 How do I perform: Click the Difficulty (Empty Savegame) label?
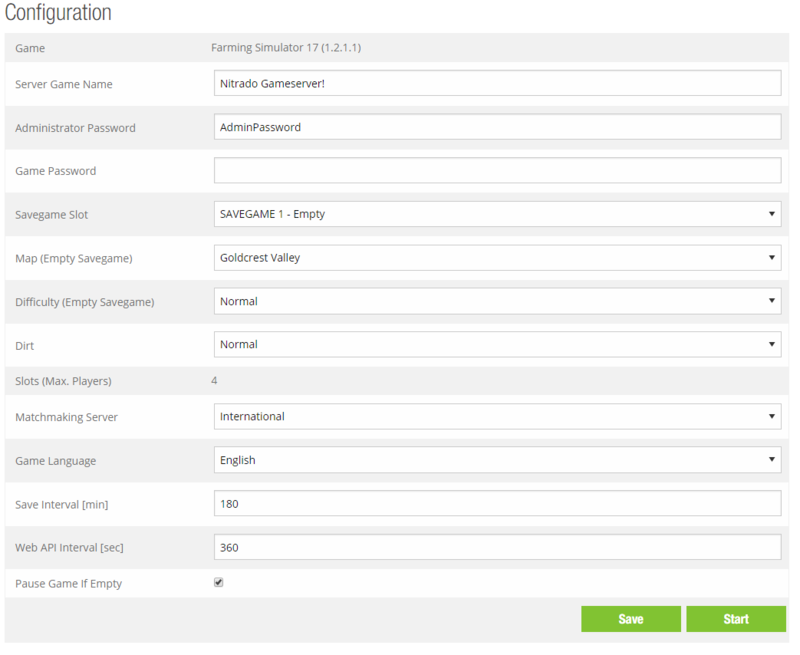(x=85, y=303)
